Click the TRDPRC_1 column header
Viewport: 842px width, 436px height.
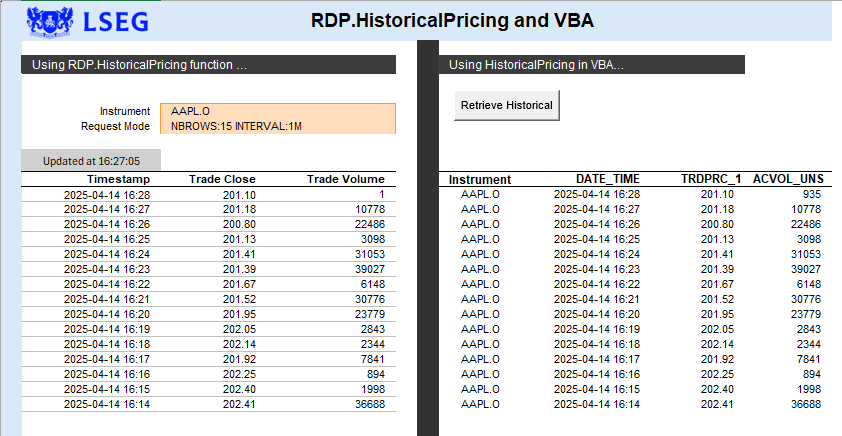(711, 179)
